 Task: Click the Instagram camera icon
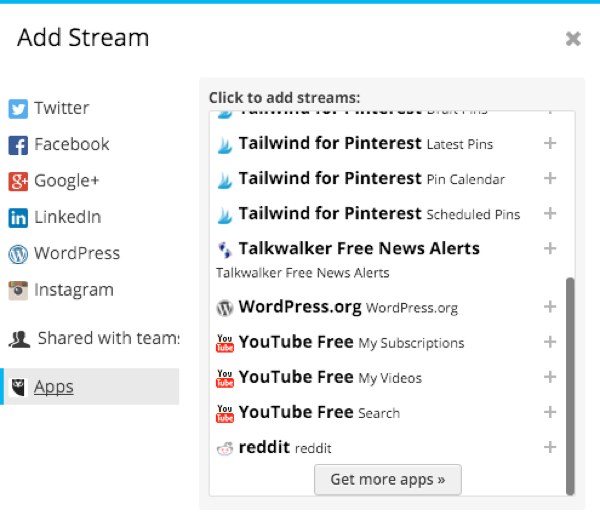pyautogui.click(x=18, y=290)
